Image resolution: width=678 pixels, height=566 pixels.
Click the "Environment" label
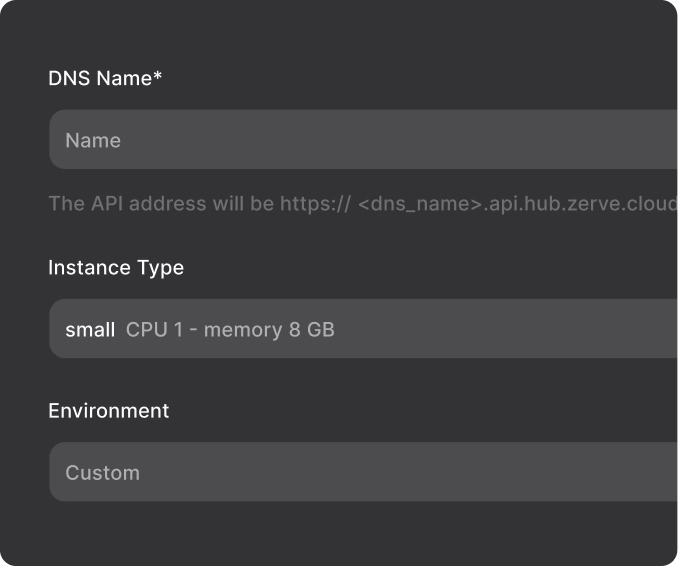pos(109,411)
